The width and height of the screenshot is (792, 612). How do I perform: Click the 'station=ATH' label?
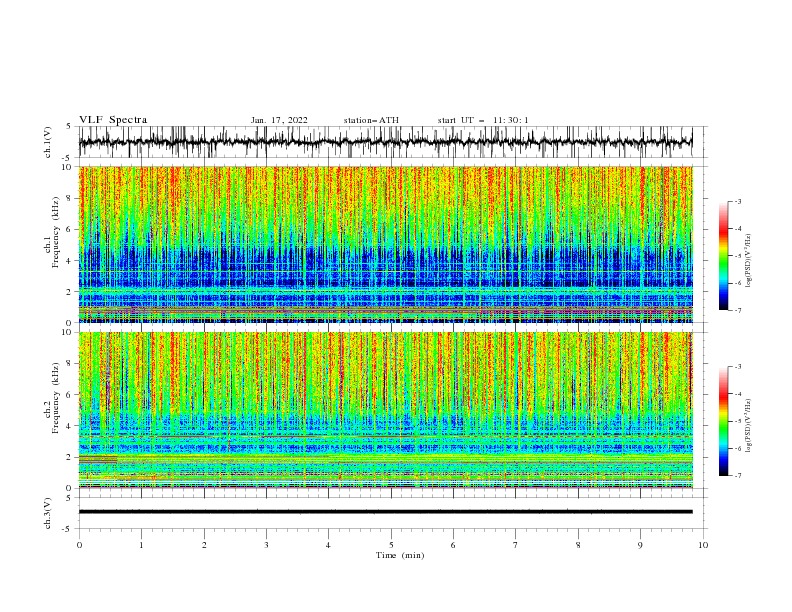pyautogui.click(x=371, y=120)
